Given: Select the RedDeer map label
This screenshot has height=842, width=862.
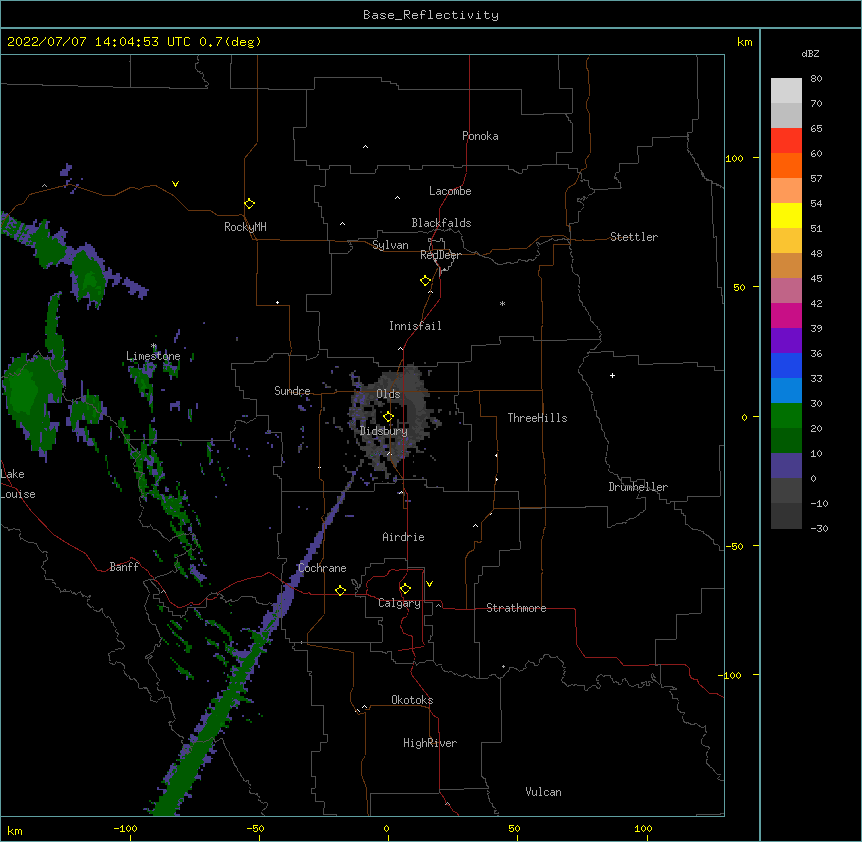Looking at the screenshot, I should pyautogui.click(x=440, y=255).
